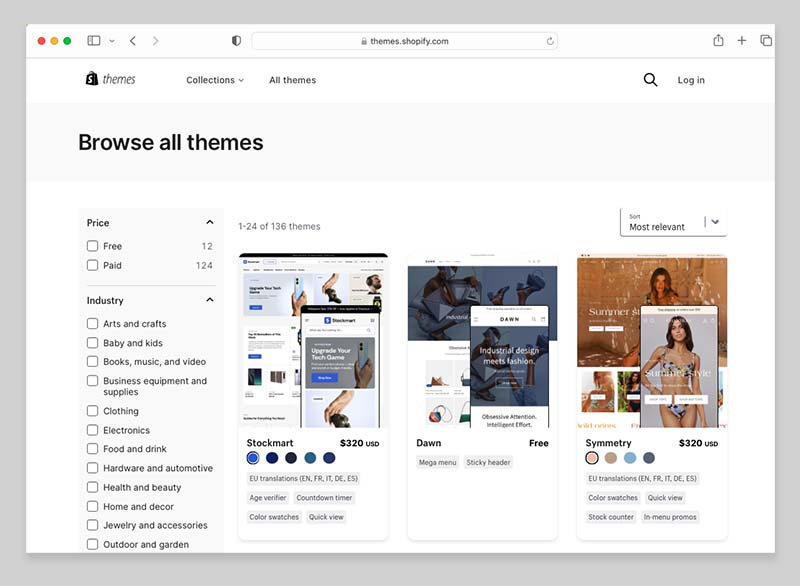Open the Stockmart theme title
This screenshot has height=586, width=800.
tap(270, 443)
